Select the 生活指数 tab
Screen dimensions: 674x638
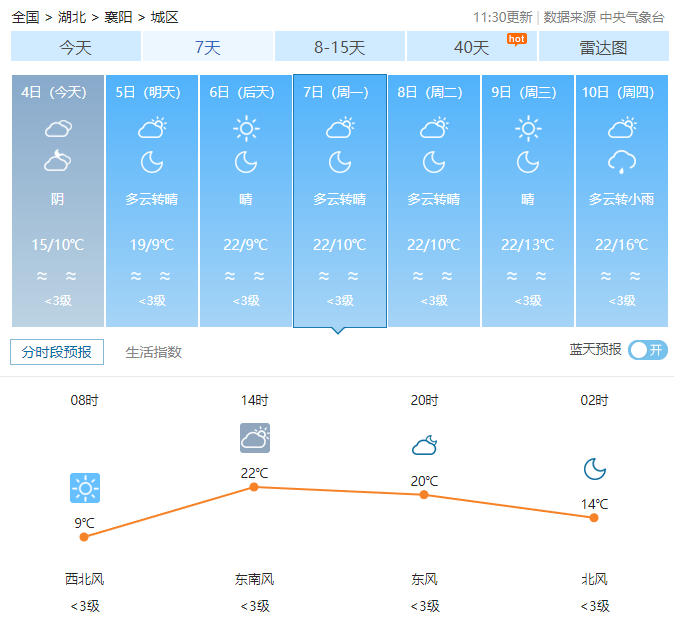pos(154,352)
